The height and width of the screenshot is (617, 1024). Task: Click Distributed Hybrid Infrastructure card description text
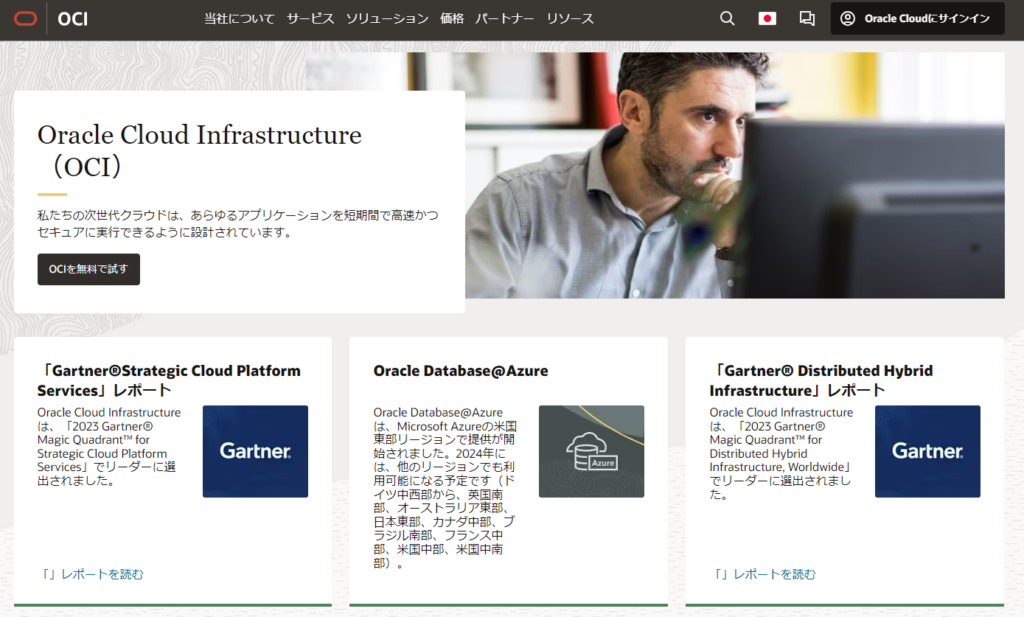tap(781, 453)
